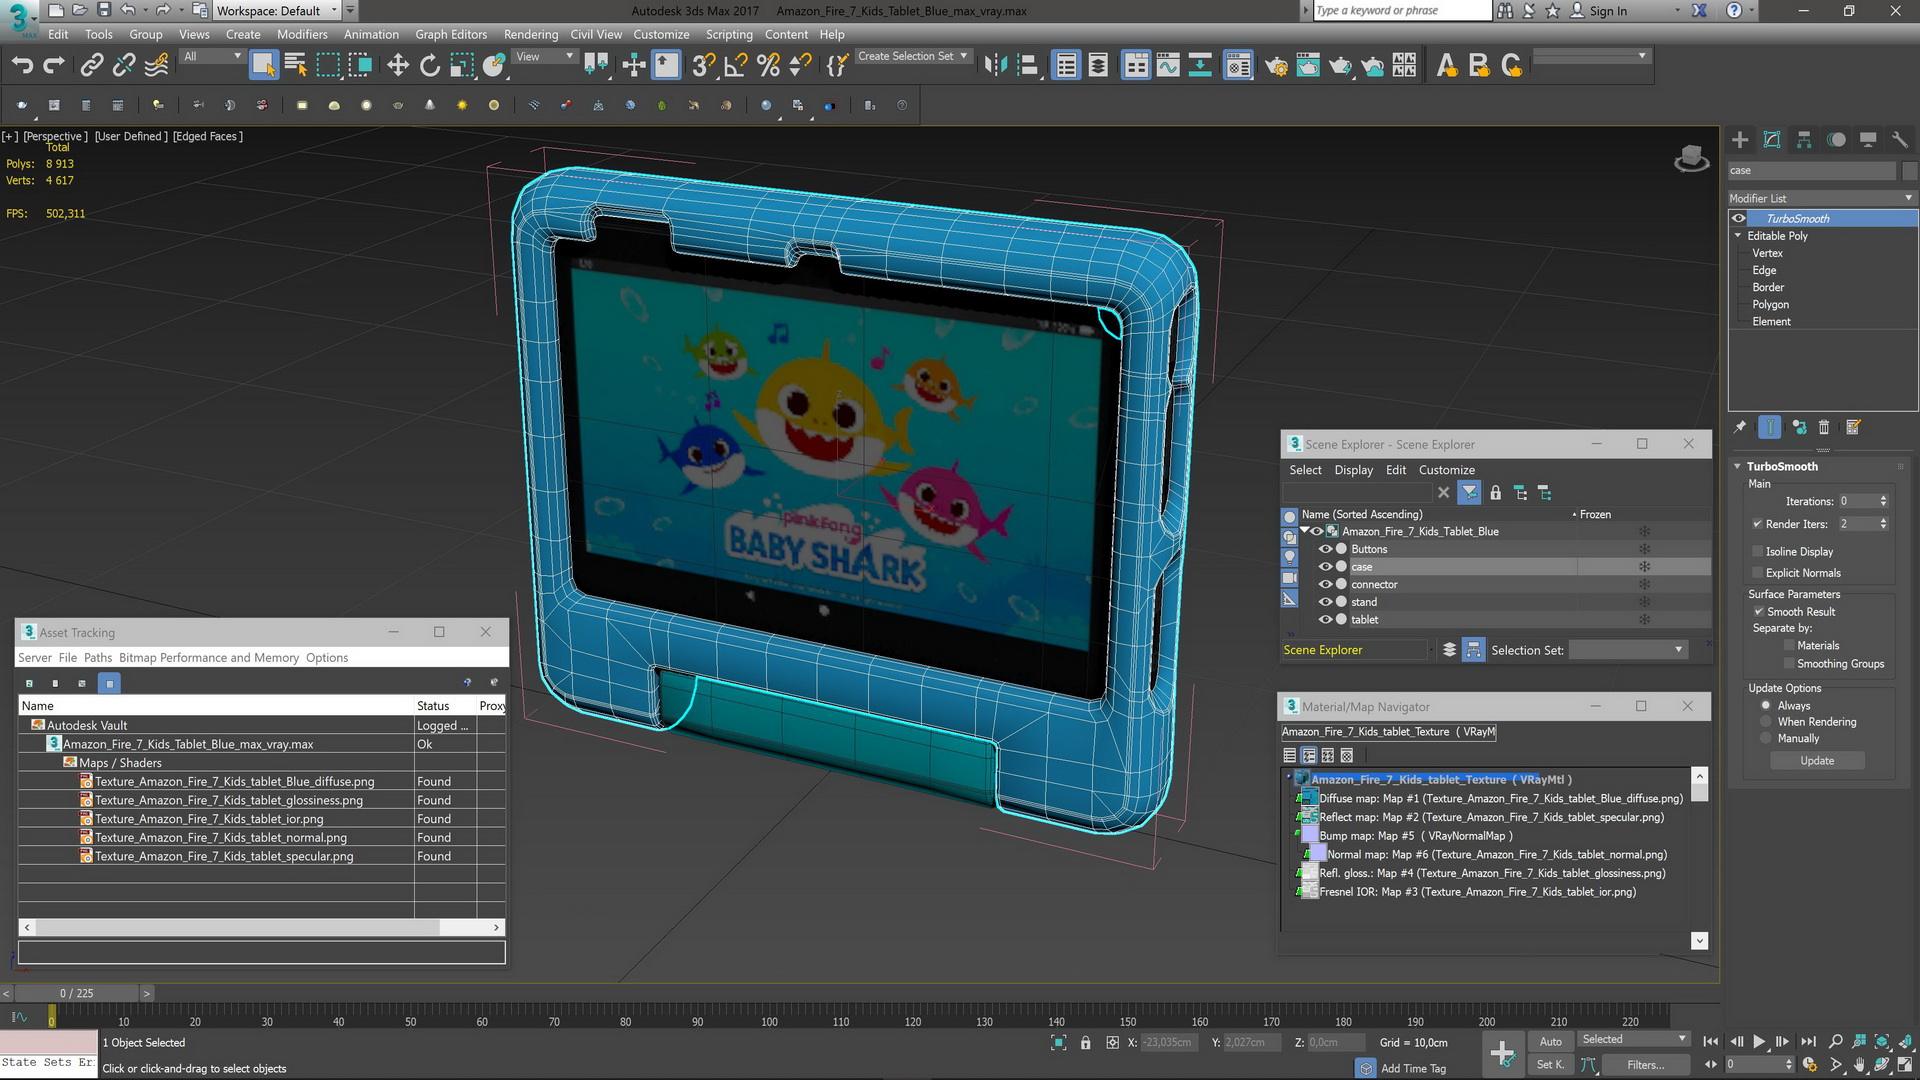
Task: Collapse the Editable Poly modifier tree
Action: 1738,236
